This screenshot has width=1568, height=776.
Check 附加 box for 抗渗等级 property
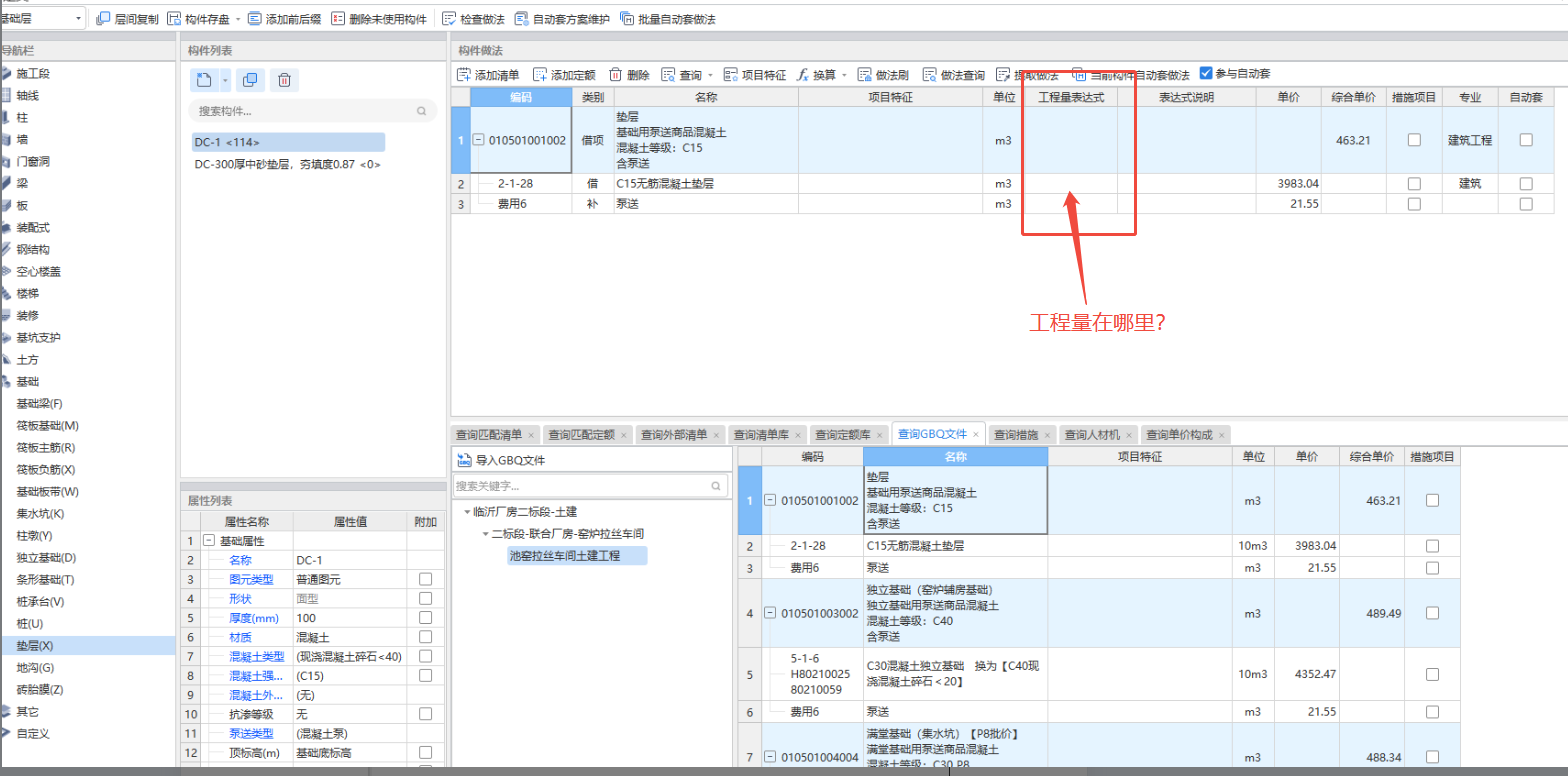coord(426,713)
